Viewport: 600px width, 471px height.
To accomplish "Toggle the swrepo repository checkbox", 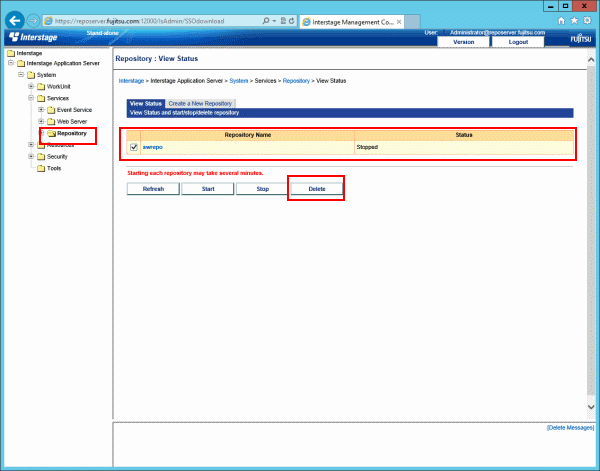I will tap(134, 147).
